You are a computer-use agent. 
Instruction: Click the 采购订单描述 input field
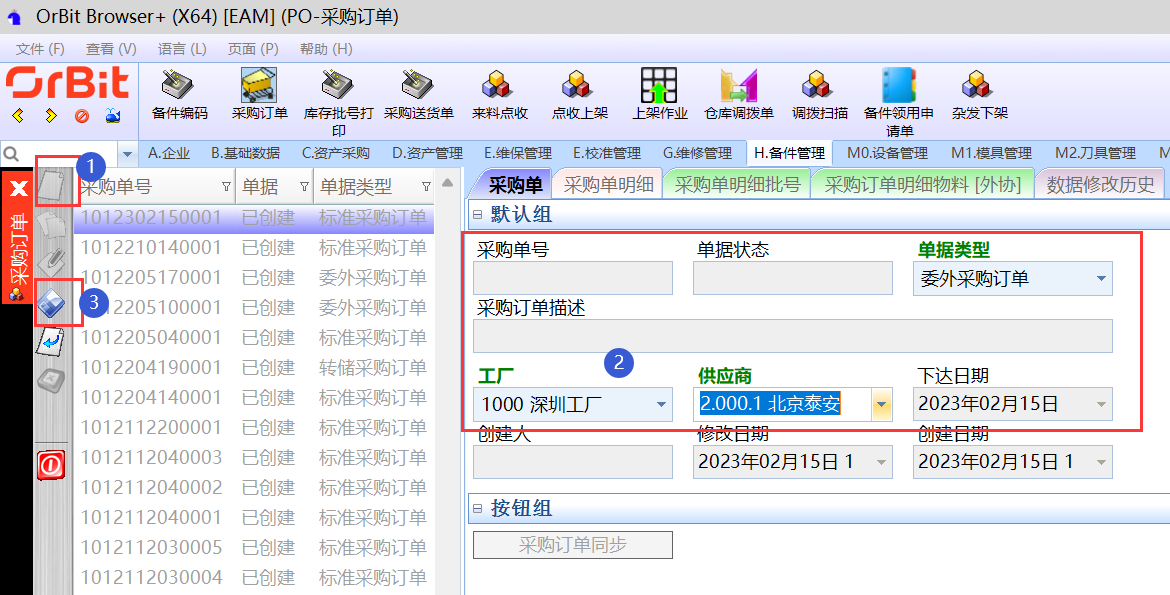[x=792, y=336]
